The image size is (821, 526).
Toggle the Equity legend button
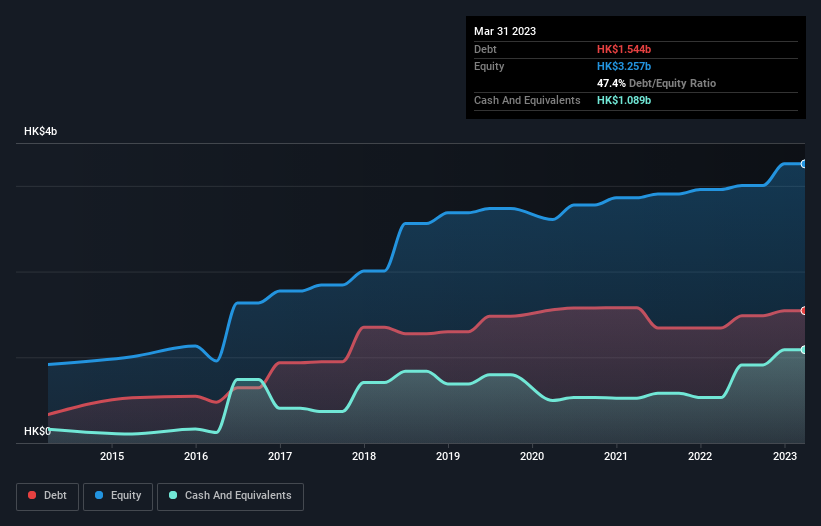(118, 496)
